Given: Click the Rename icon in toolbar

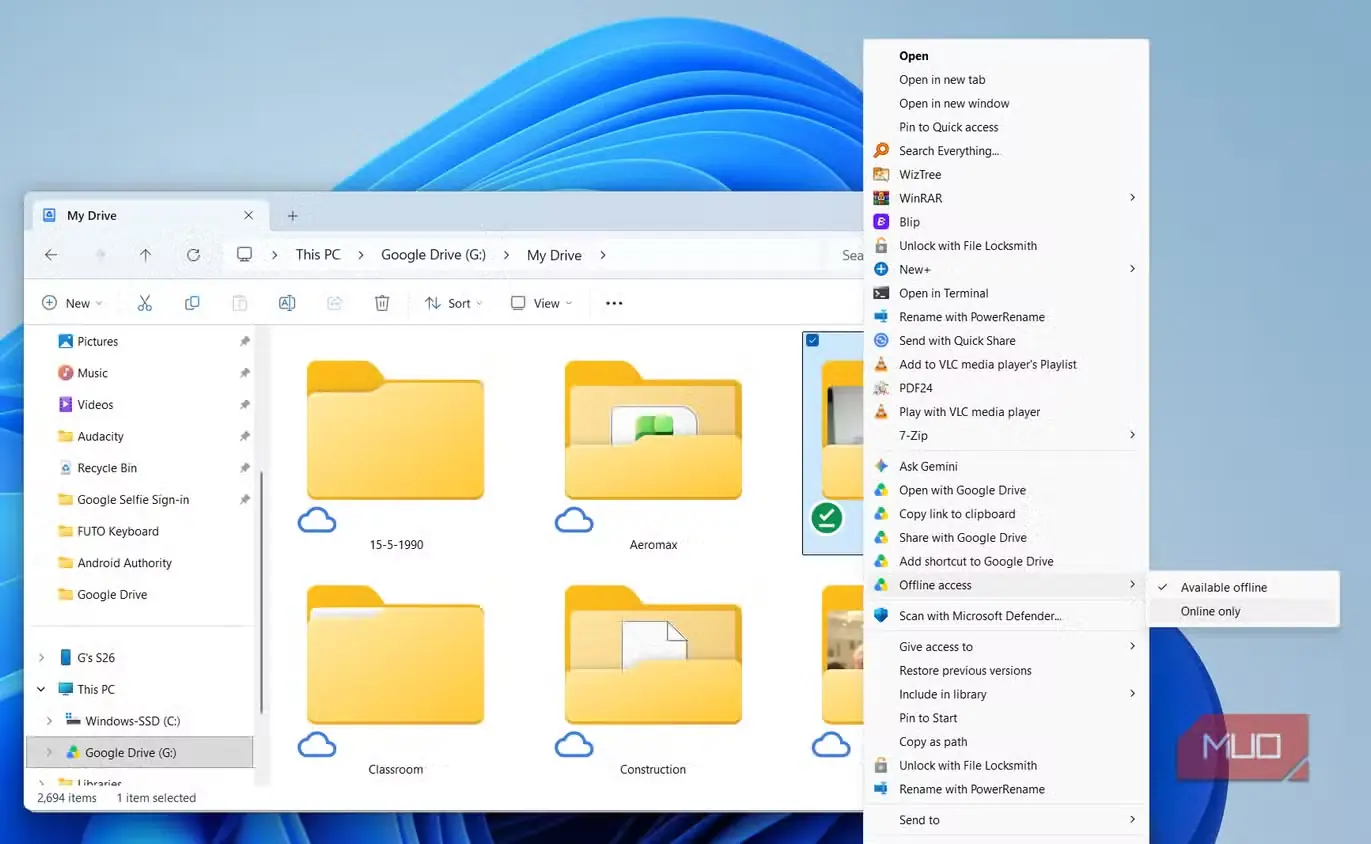Looking at the screenshot, I should (x=287, y=303).
